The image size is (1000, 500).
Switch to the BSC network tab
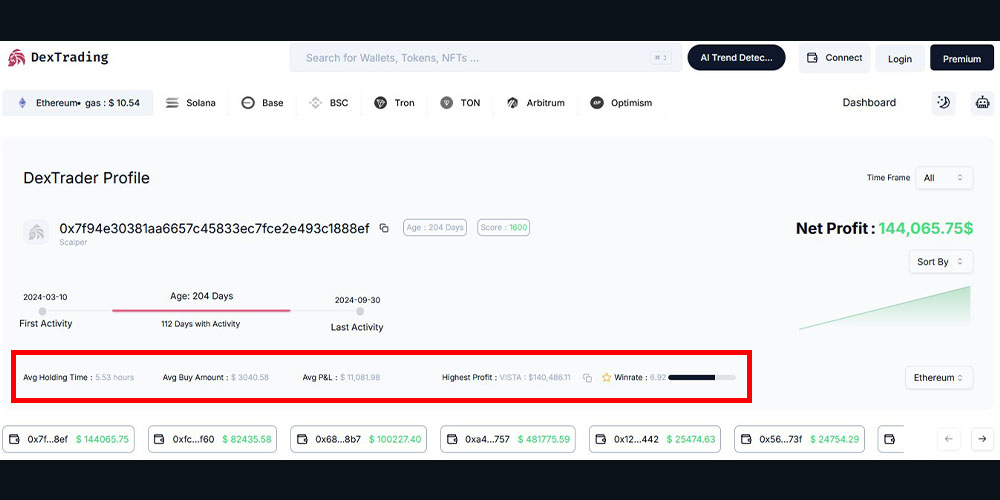(x=328, y=103)
